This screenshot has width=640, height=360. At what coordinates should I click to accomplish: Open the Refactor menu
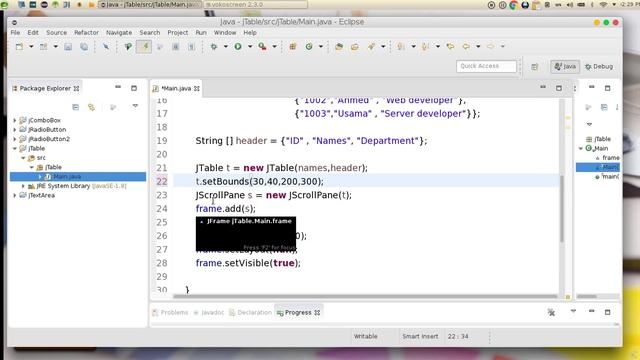tap(86, 33)
